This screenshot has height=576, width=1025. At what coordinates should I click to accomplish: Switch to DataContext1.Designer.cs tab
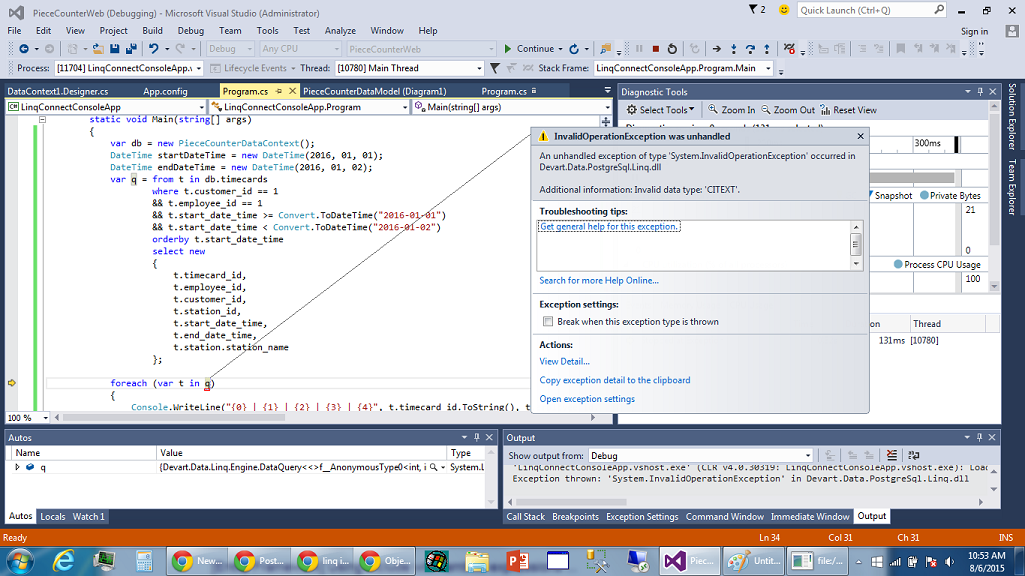[x=58, y=92]
